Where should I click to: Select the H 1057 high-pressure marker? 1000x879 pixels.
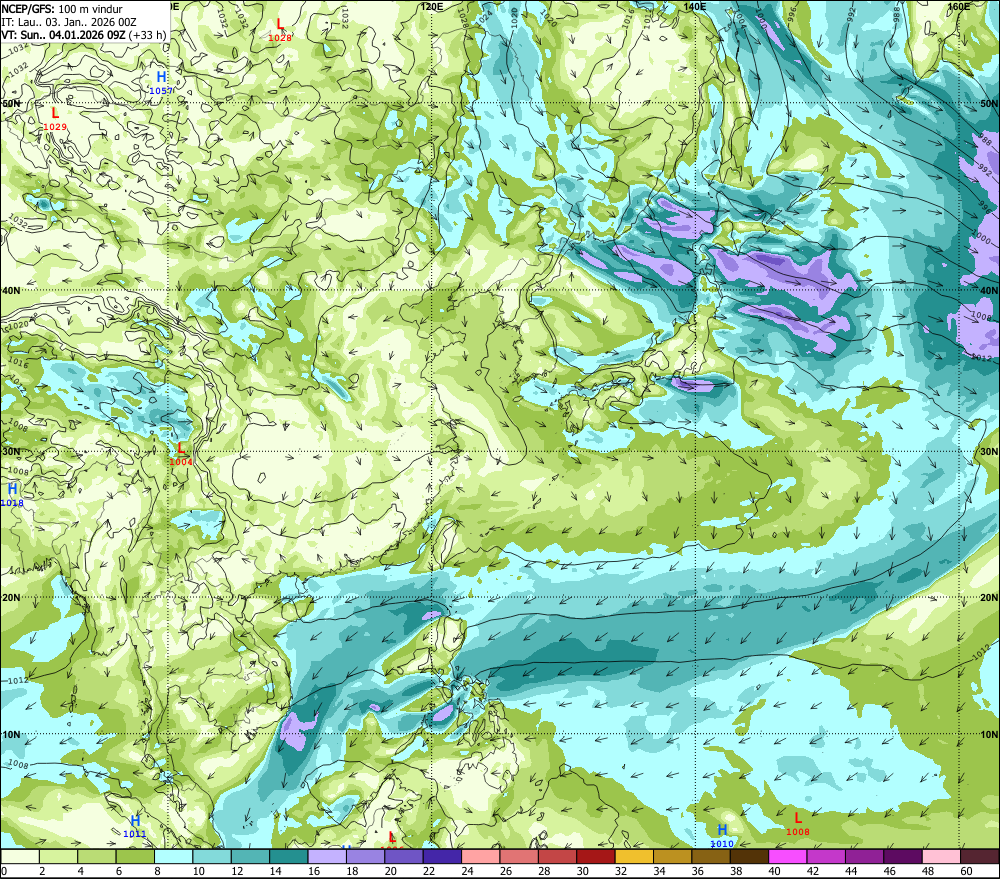point(161,83)
